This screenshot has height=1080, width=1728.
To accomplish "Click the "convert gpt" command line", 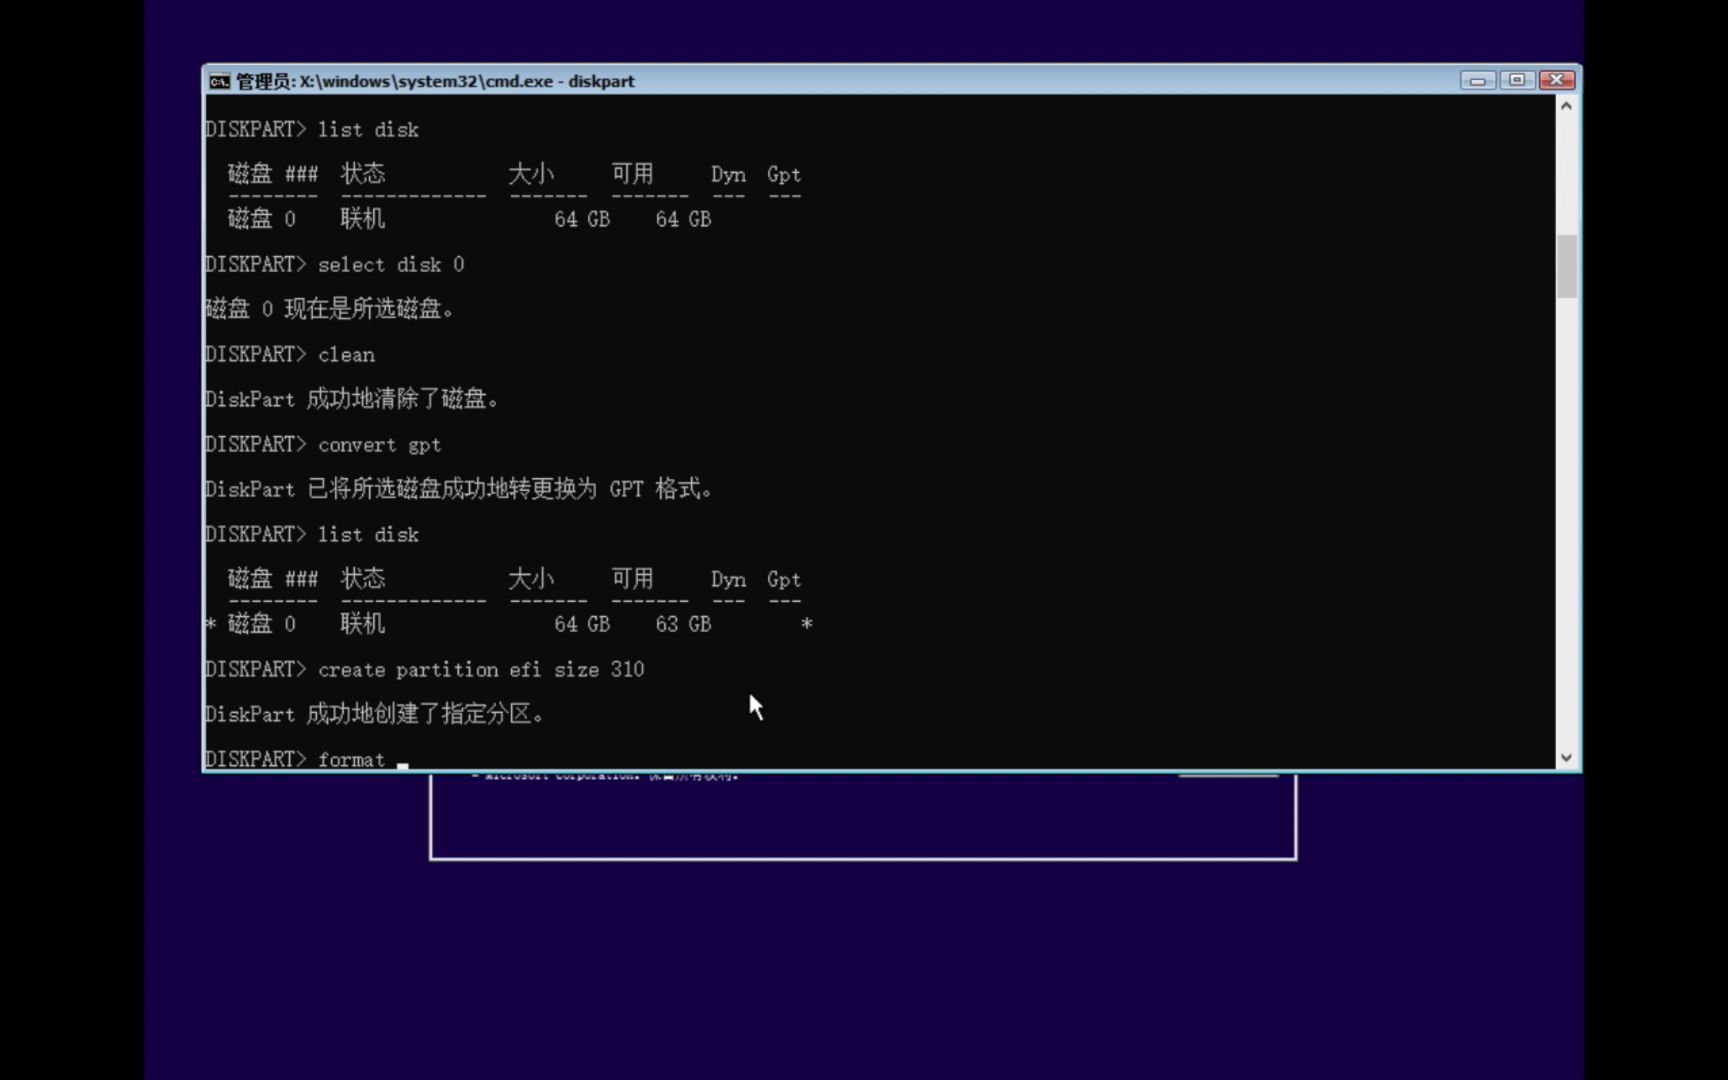I will tap(323, 445).
